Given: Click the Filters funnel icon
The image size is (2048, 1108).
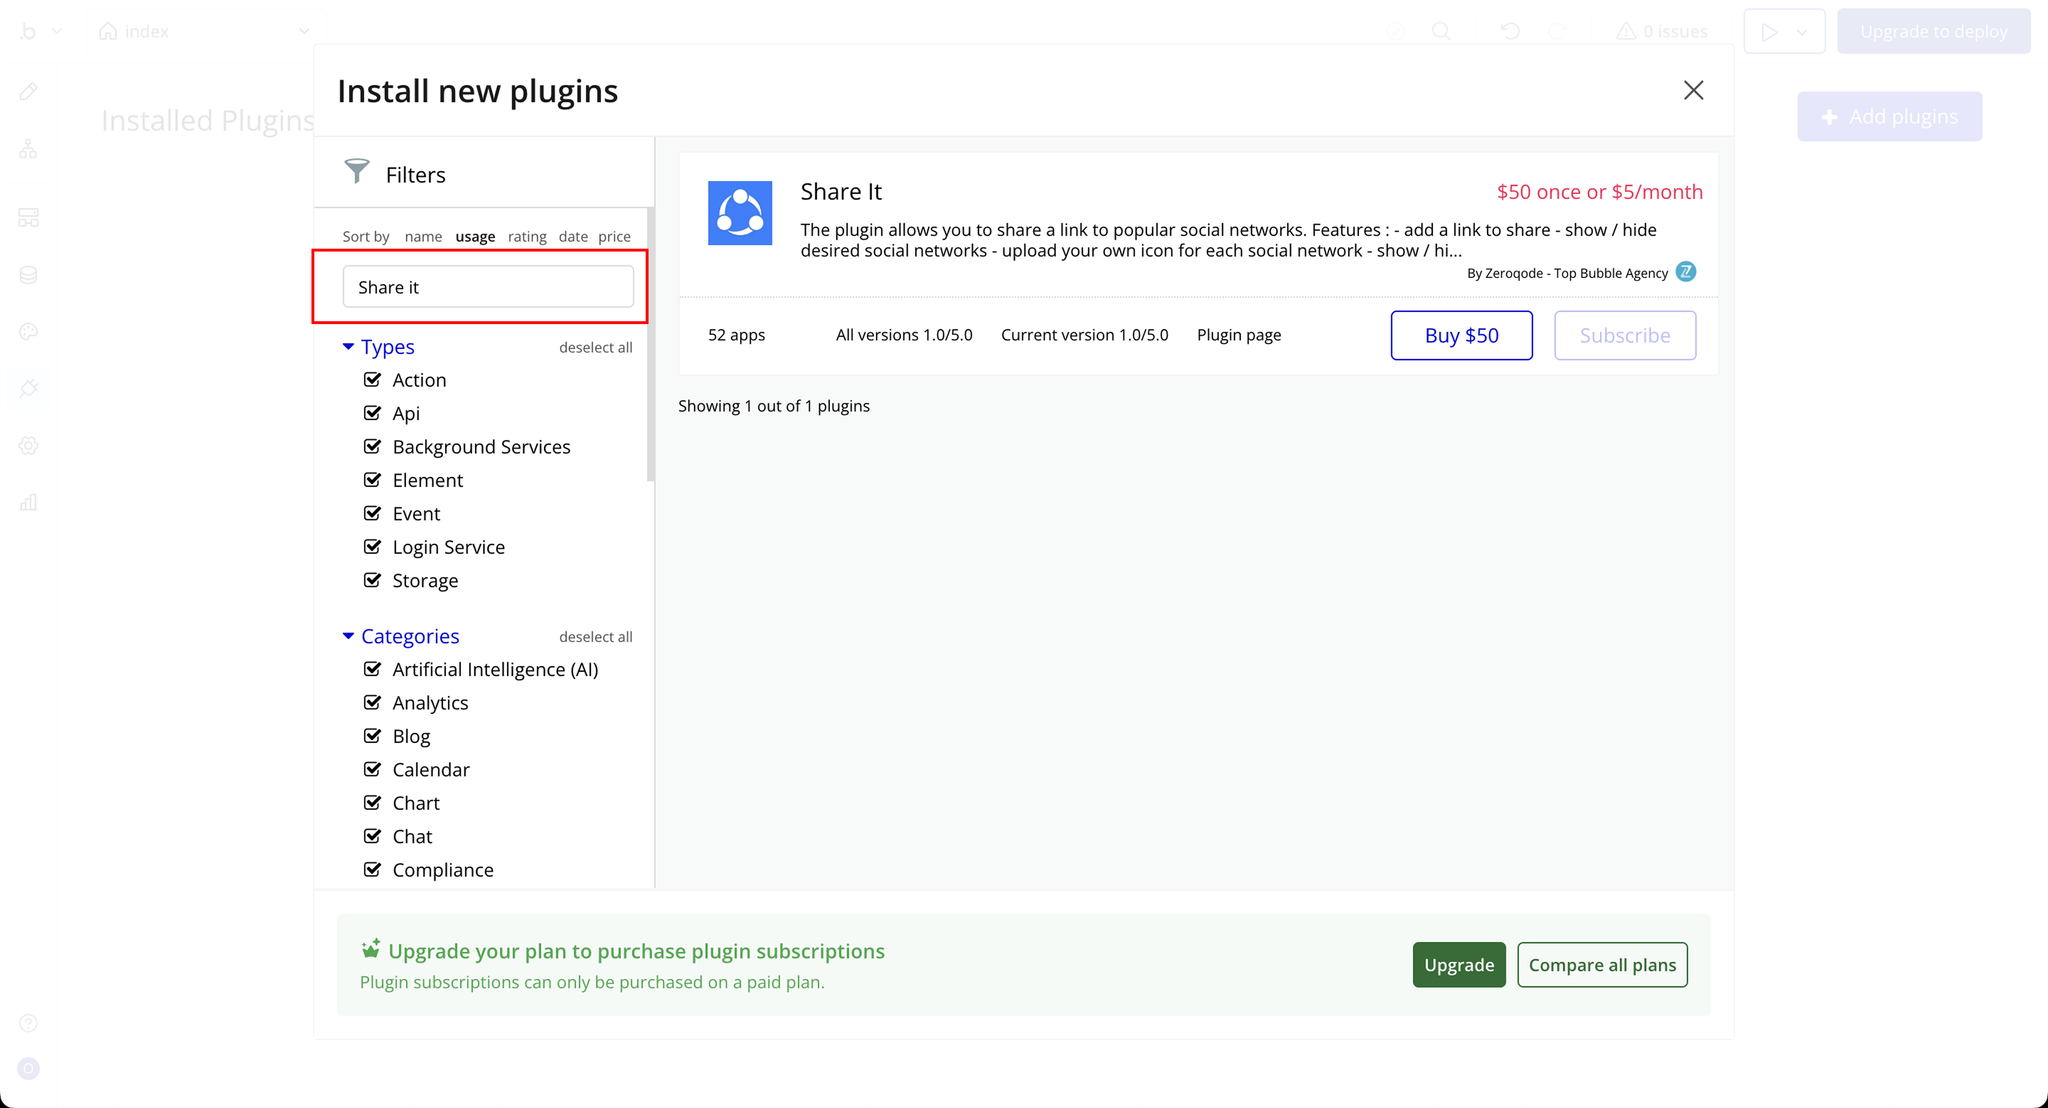Looking at the screenshot, I should point(357,171).
